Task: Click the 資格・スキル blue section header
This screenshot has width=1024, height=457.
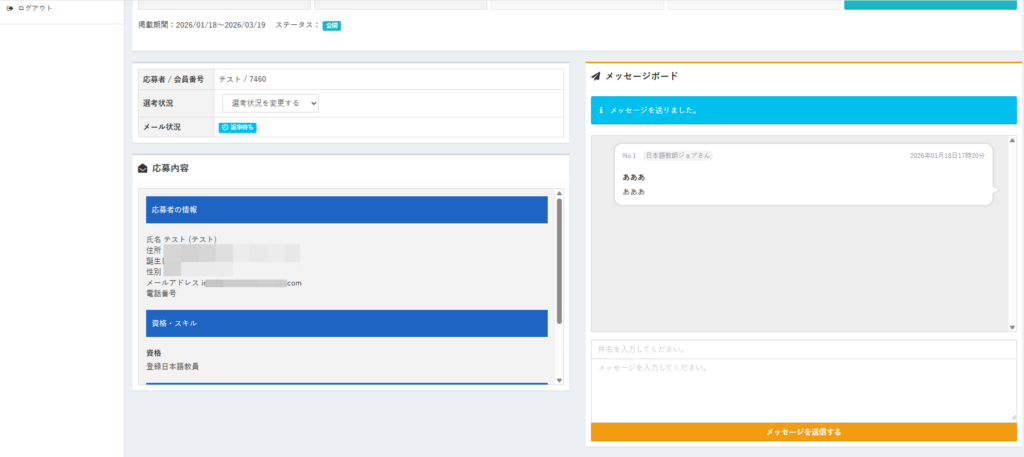Action: [346, 323]
